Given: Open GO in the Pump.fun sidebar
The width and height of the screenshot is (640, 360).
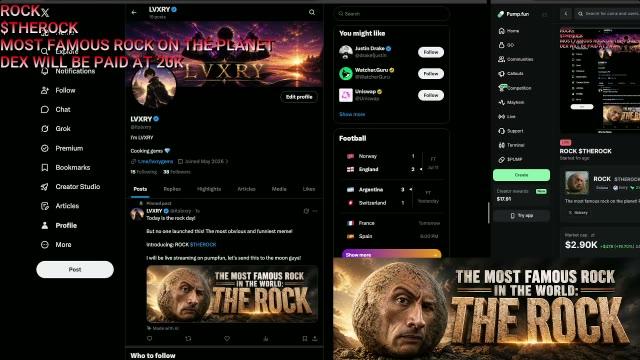Looking at the screenshot, I should (506, 45).
